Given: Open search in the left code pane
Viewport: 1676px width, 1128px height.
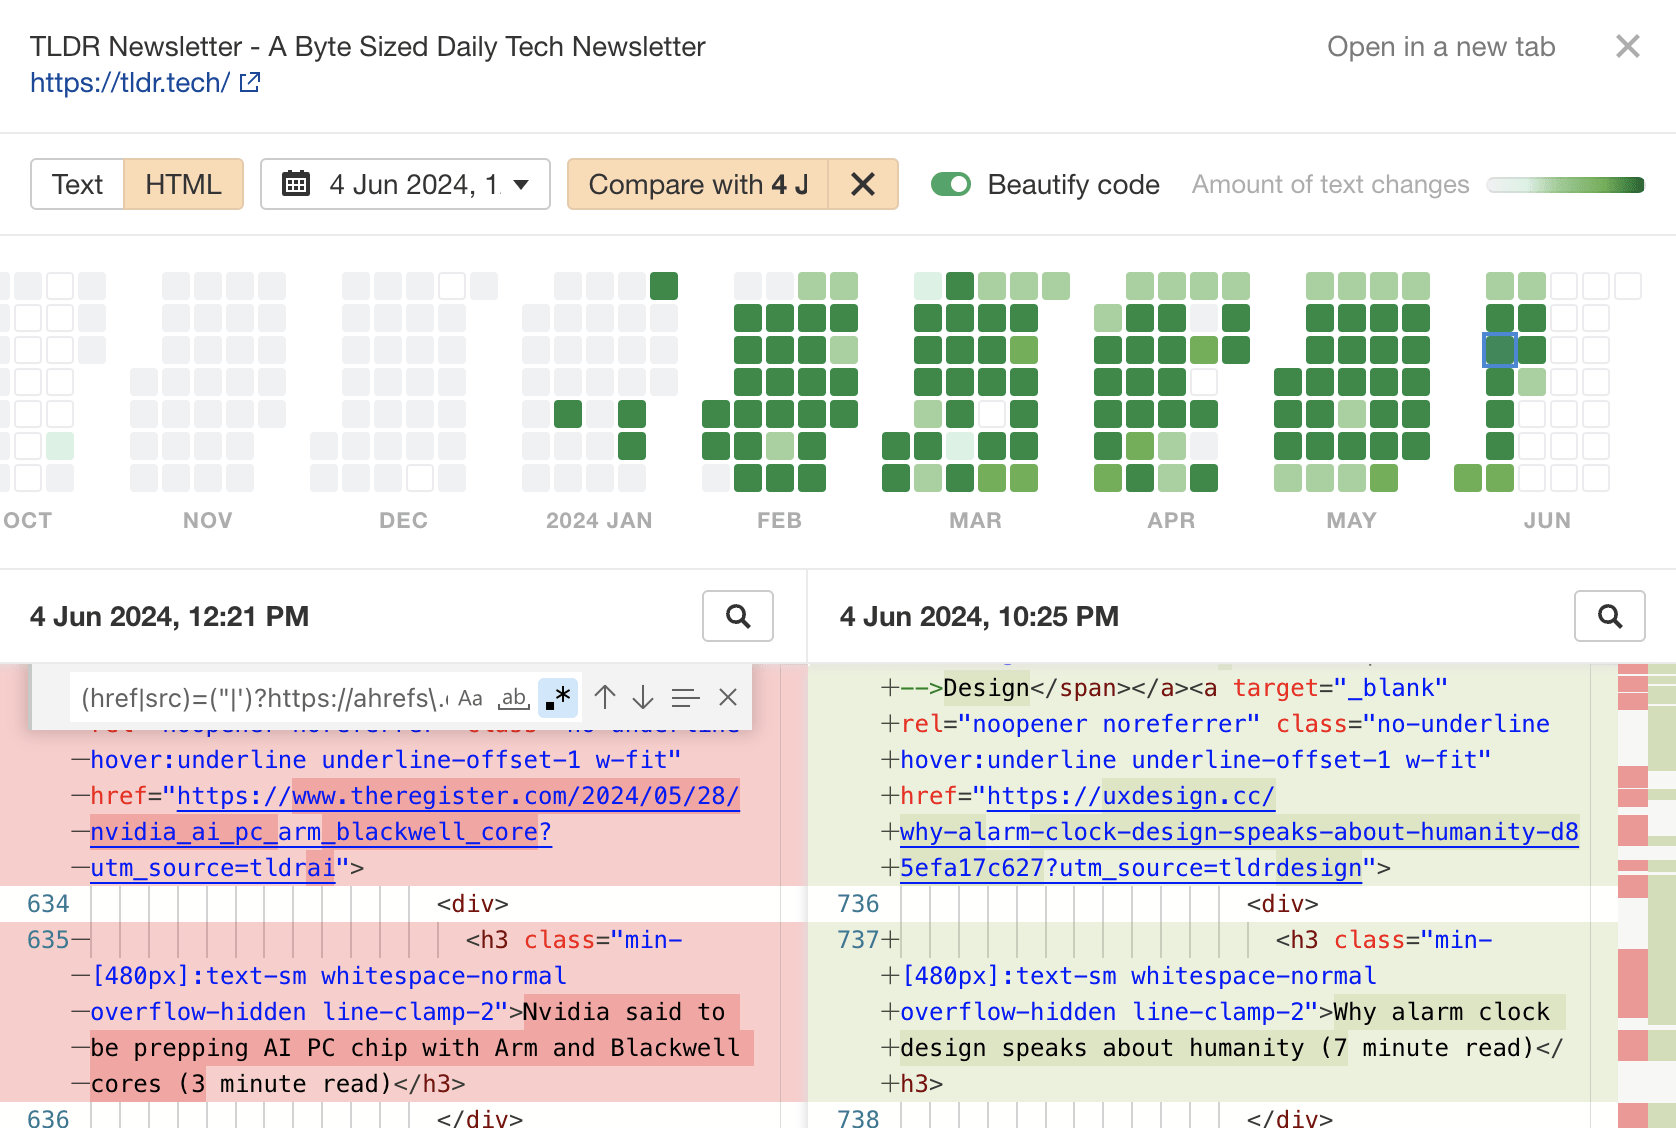Looking at the screenshot, I should [738, 616].
